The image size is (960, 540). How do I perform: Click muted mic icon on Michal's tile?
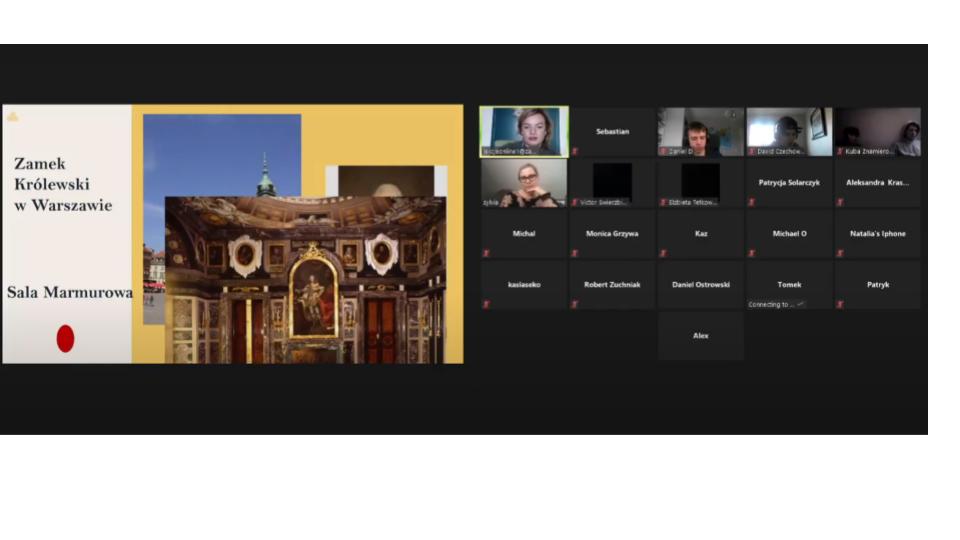tap(486, 253)
